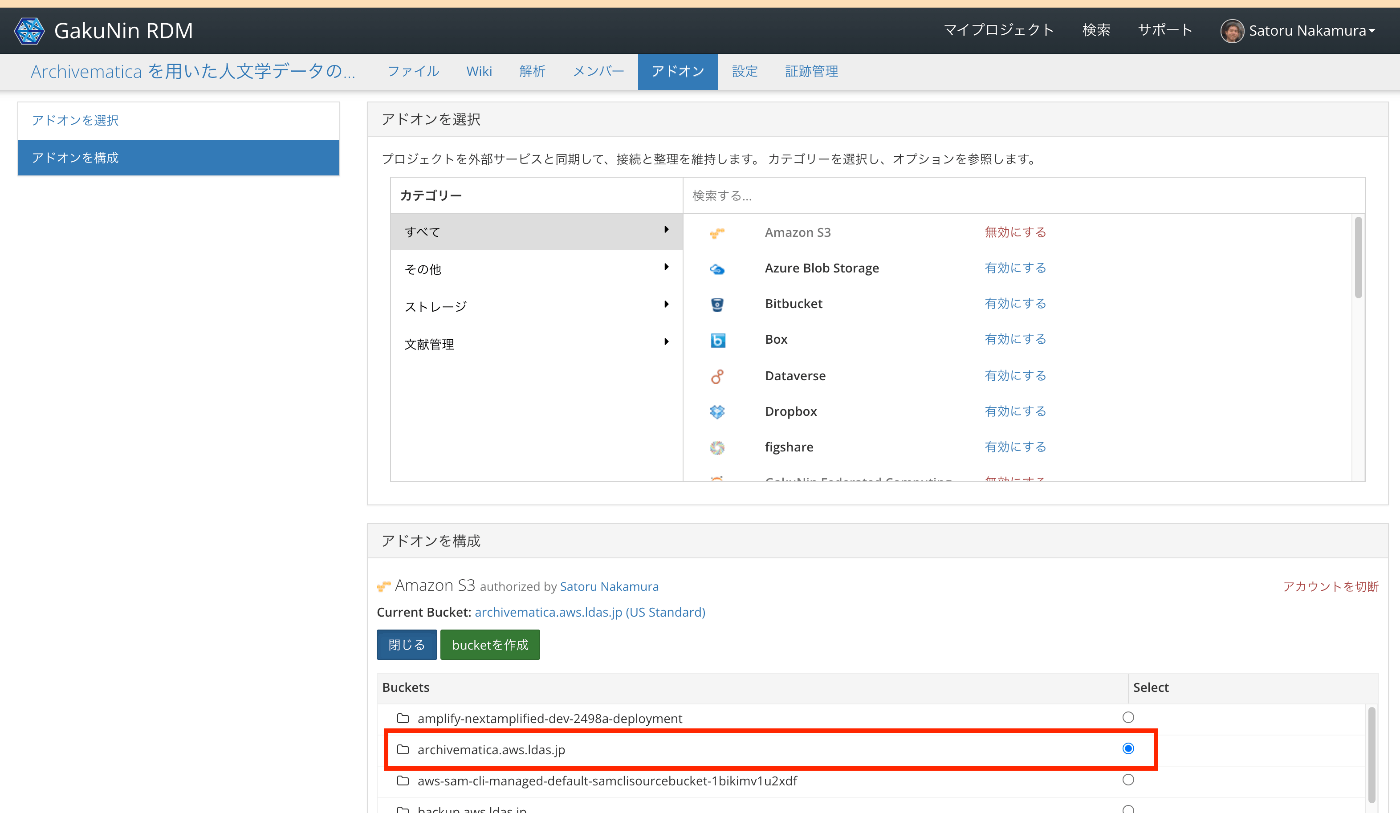
Task: Open the Wiki tab
Action: pyautogui.click(x=479, y=72)
